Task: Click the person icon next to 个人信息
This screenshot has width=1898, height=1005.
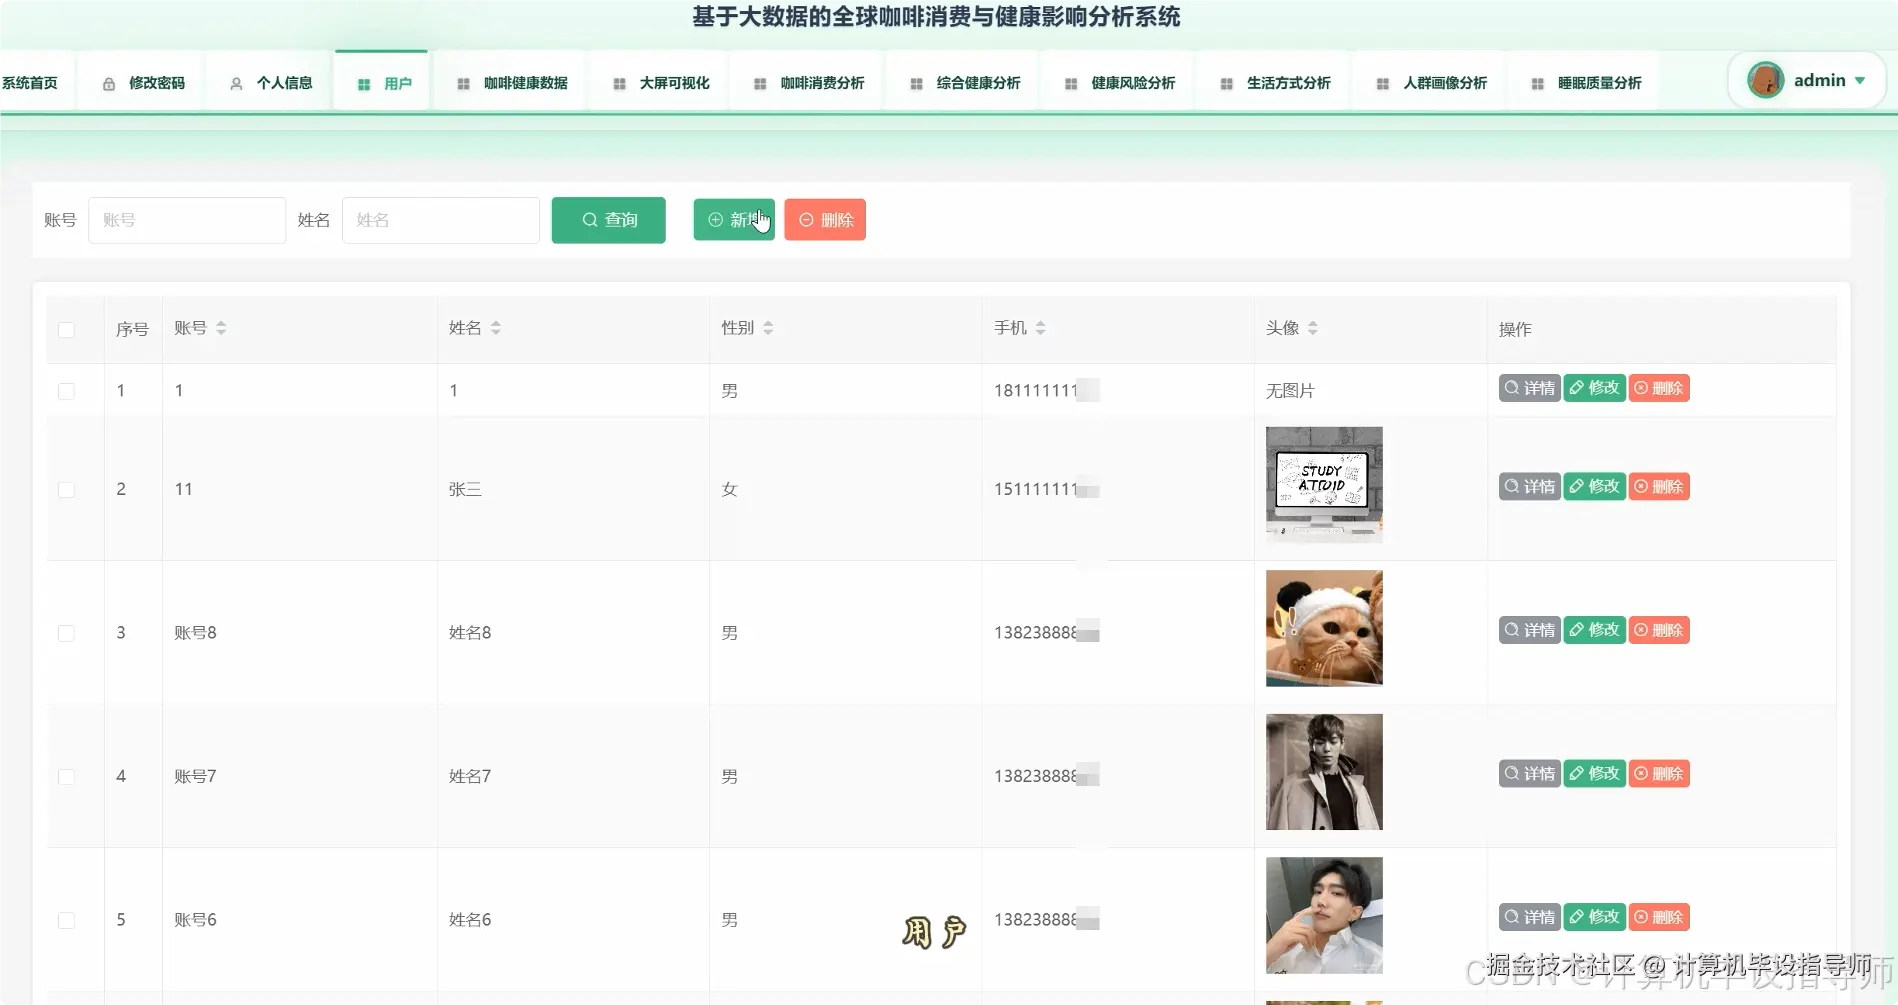Action: pos(235,83)
